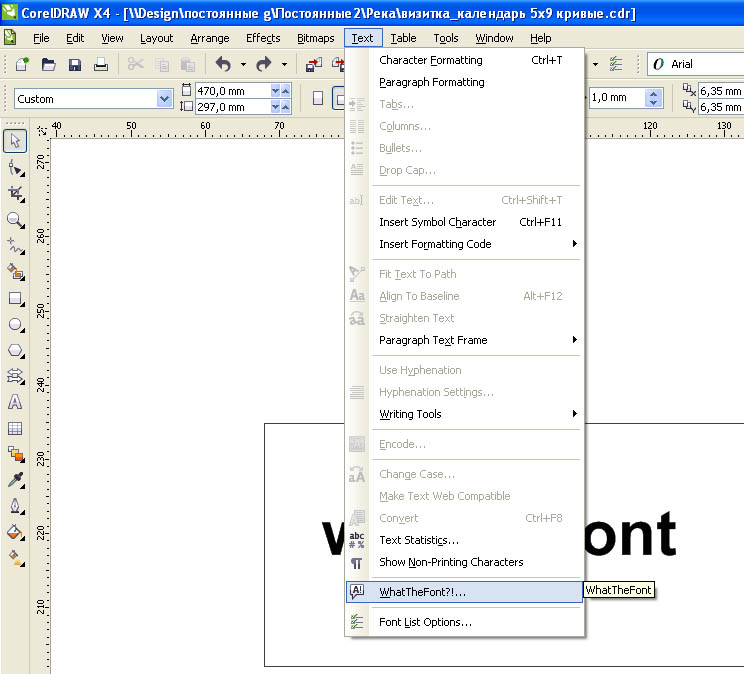Open the Window menu
744x674 pixels.
point(494,38)
